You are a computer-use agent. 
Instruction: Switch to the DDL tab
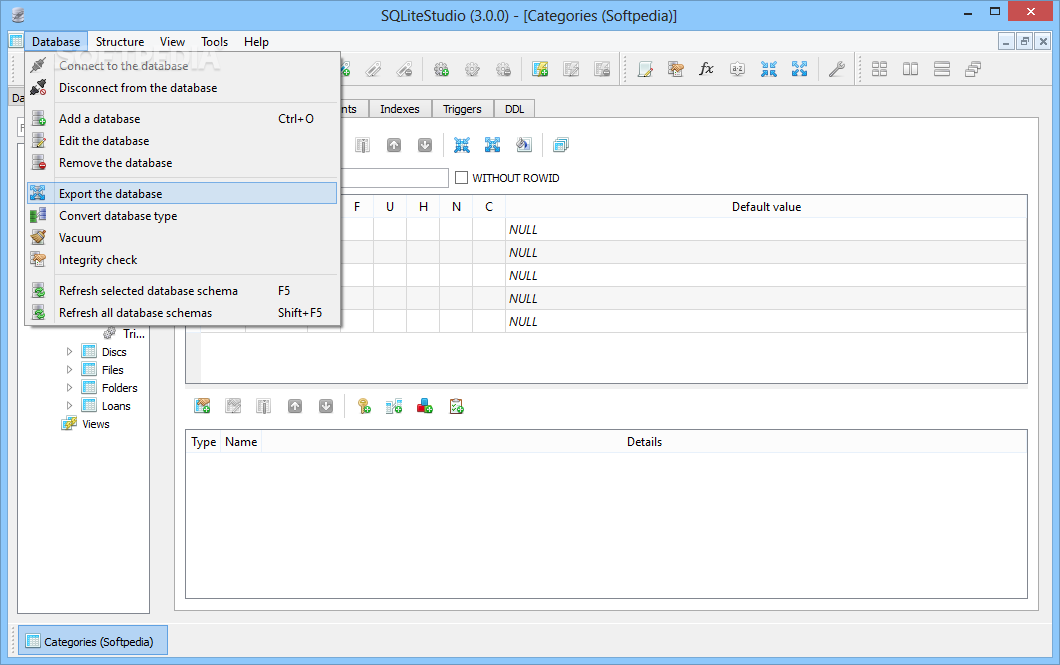click(514, 109)
